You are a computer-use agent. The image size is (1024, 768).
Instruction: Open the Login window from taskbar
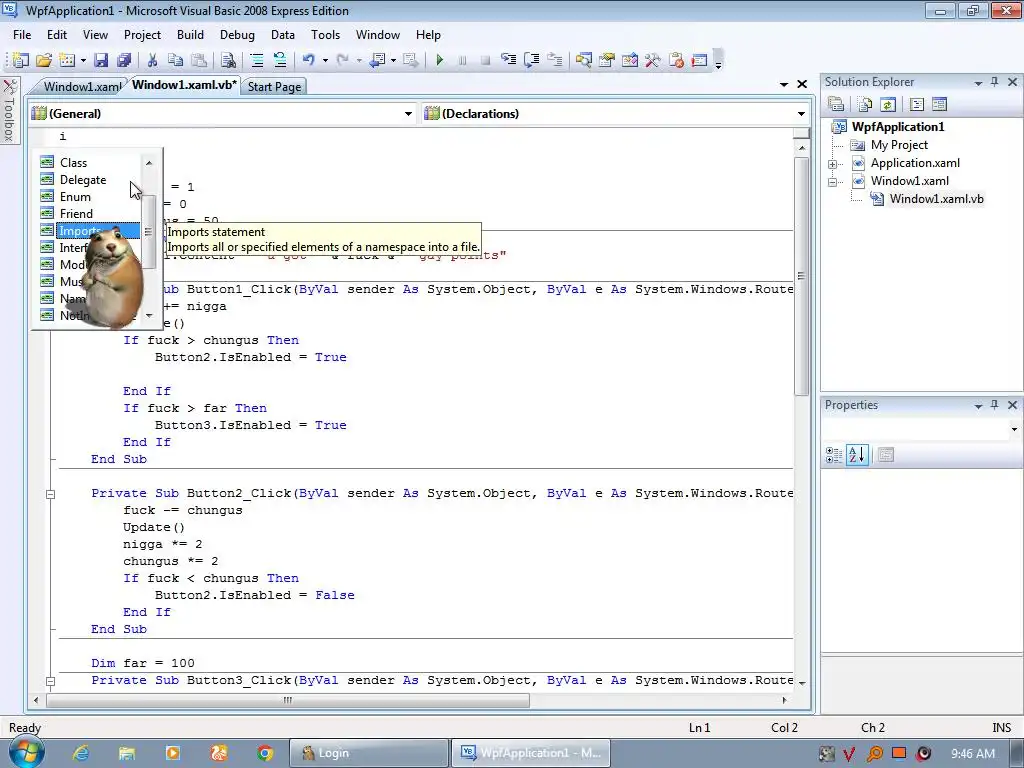(x=368, y=753)
